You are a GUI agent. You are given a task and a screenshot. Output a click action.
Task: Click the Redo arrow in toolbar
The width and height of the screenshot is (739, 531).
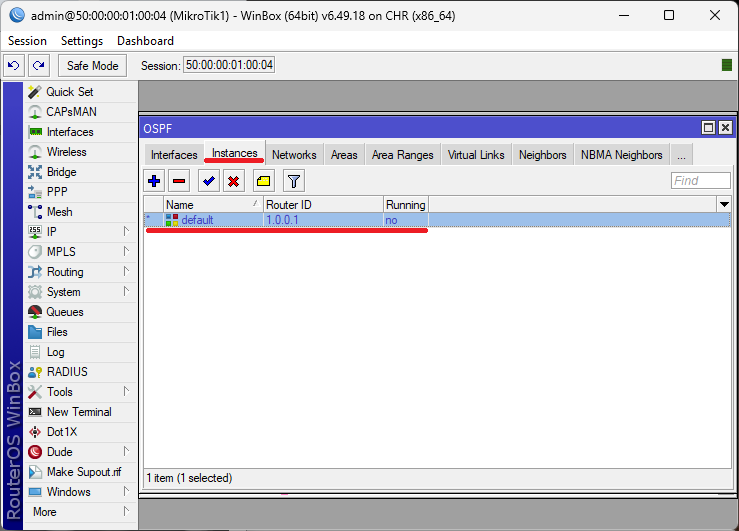(38, 66)
